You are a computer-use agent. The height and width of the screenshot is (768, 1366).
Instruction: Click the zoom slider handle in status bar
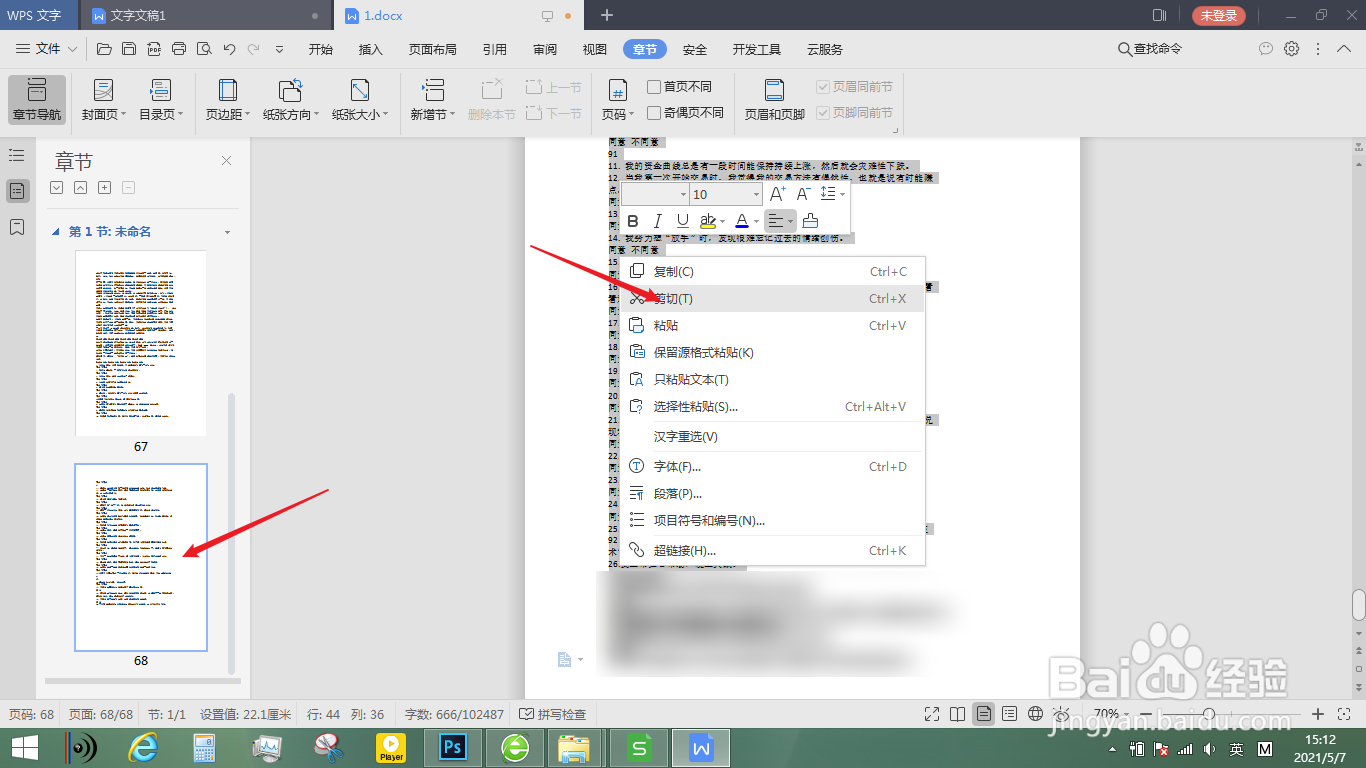[x=1209, y=714]
